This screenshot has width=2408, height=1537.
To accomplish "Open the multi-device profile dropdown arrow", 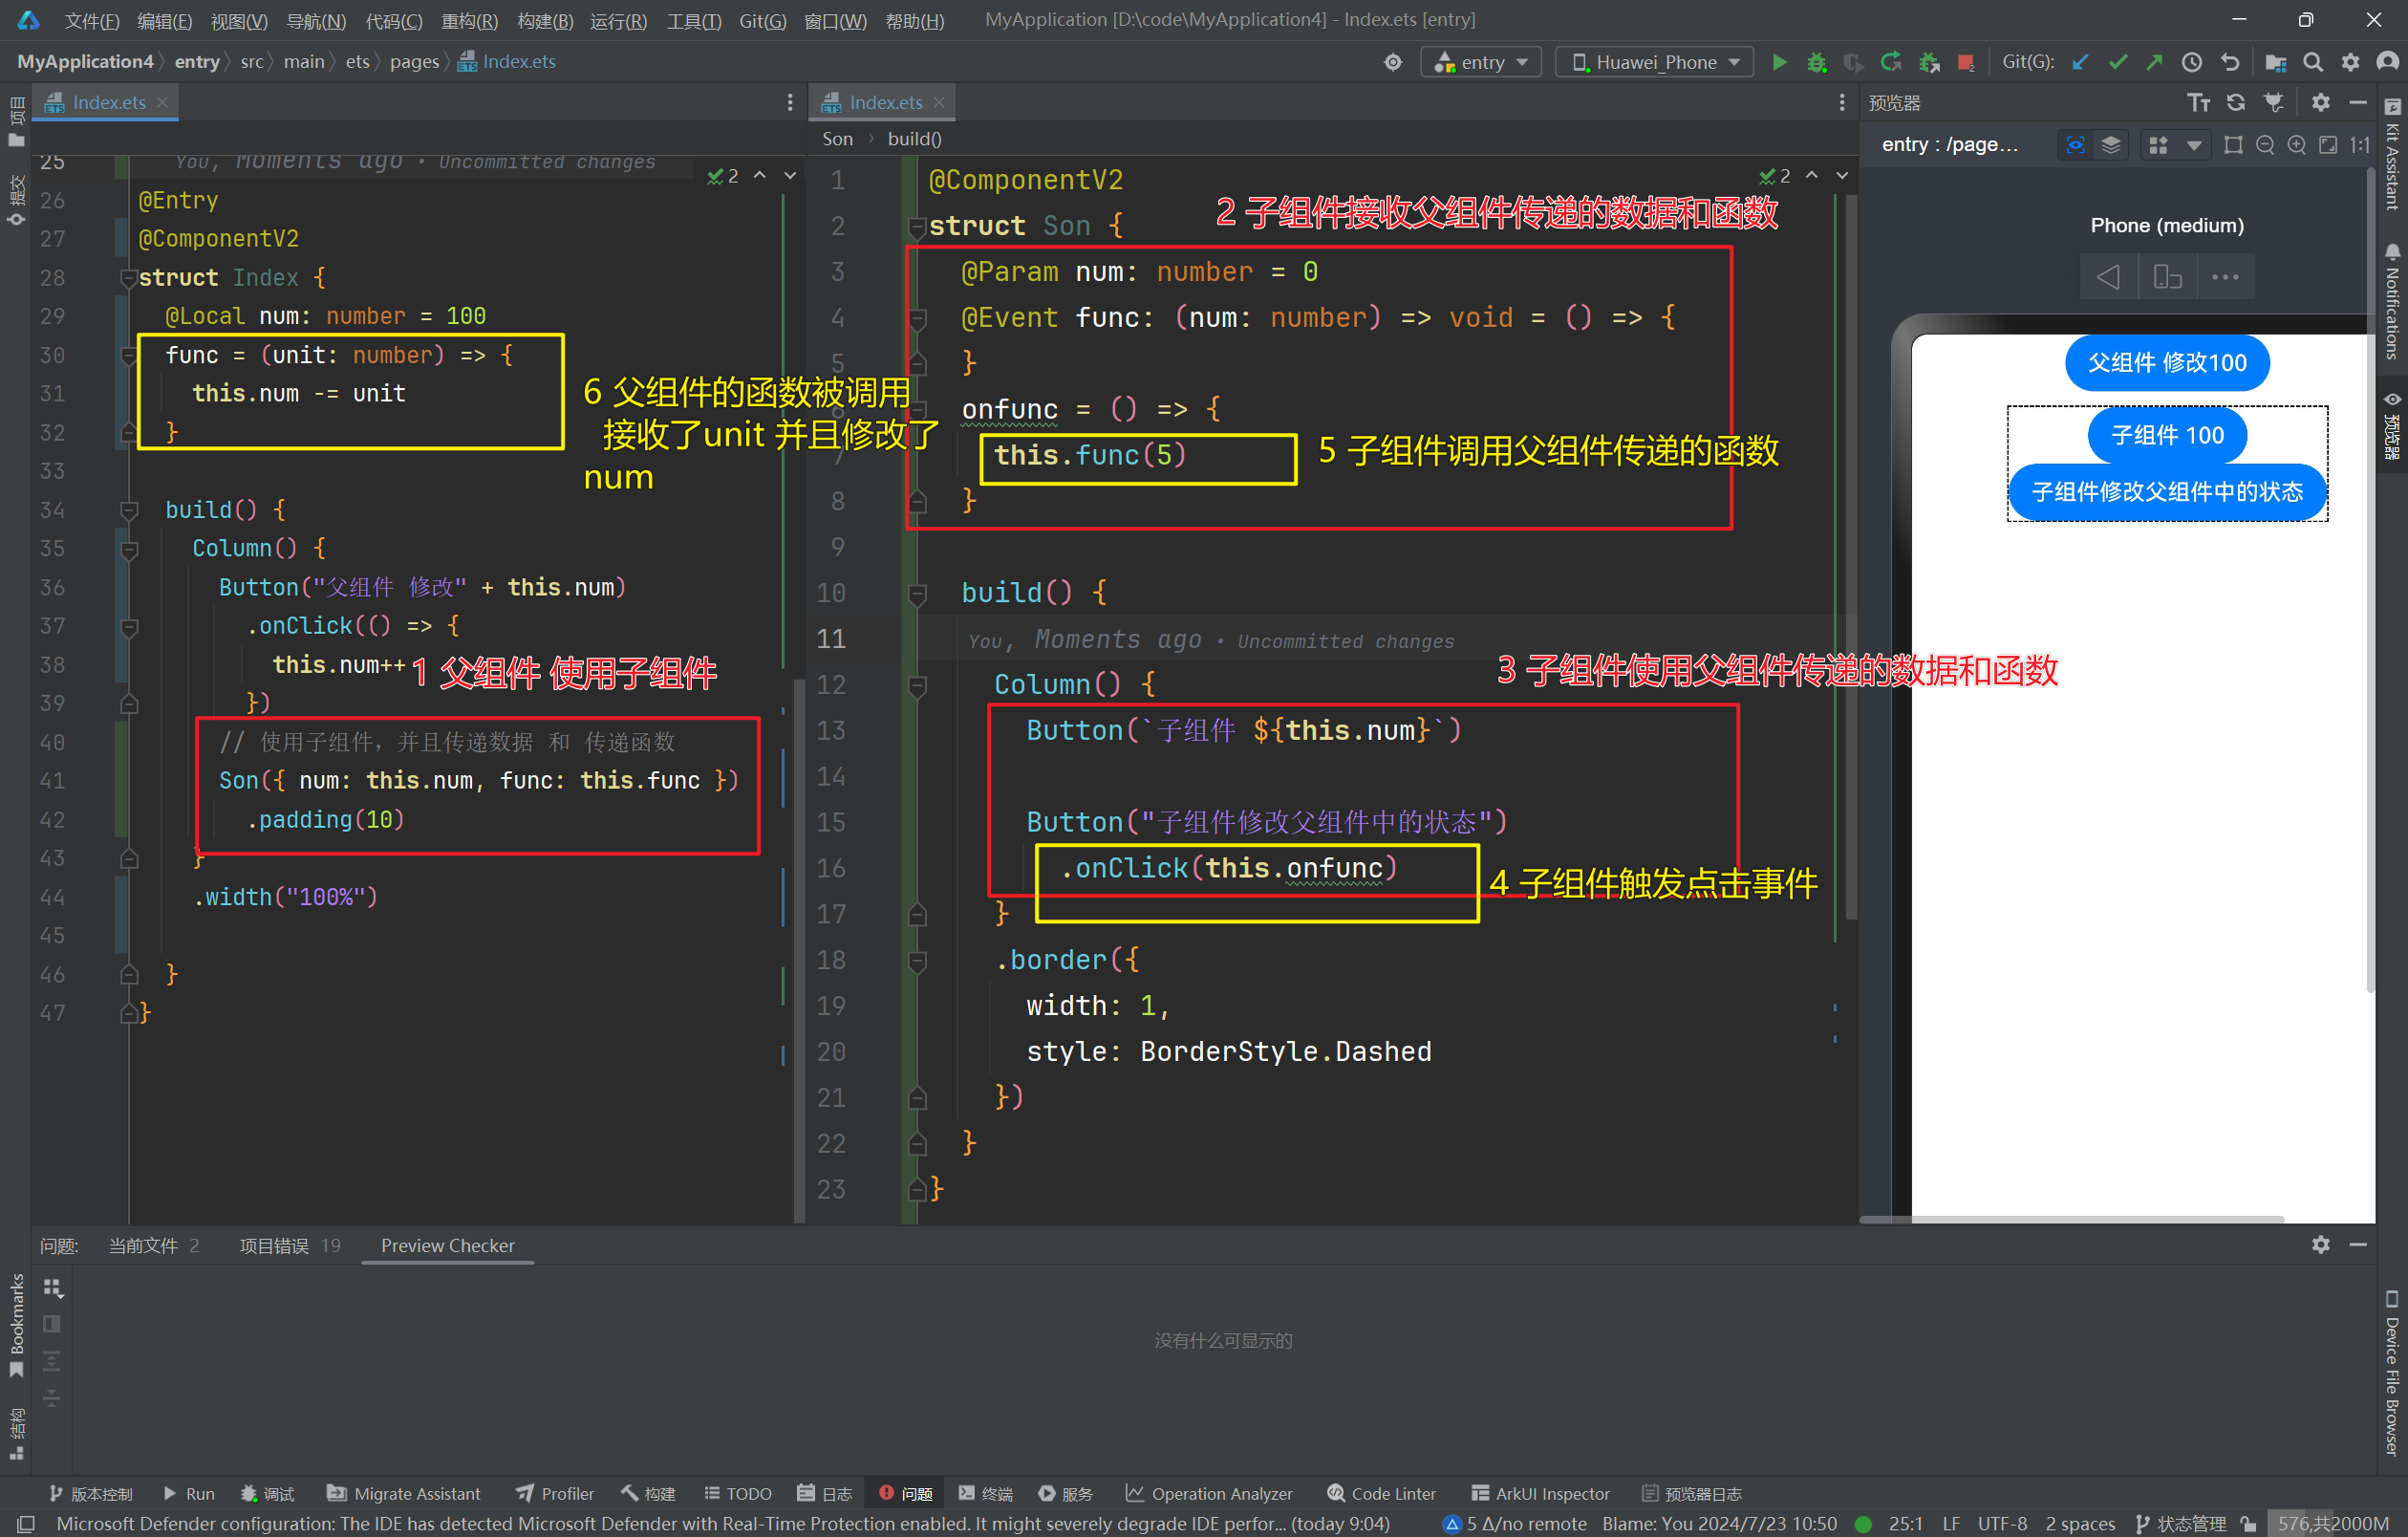I will click(2194, 145).
